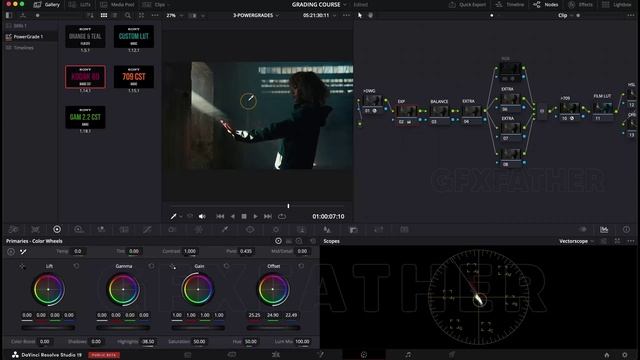Play the clip forward
Screen dimensions: 640x360
(x=256, y=216)
